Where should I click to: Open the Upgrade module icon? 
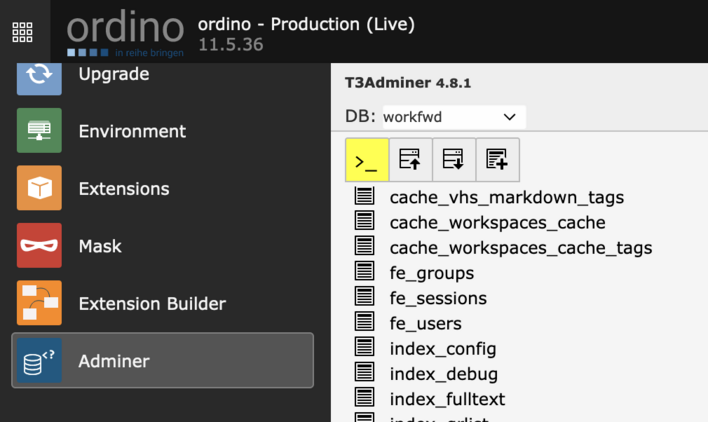[39, 77]
